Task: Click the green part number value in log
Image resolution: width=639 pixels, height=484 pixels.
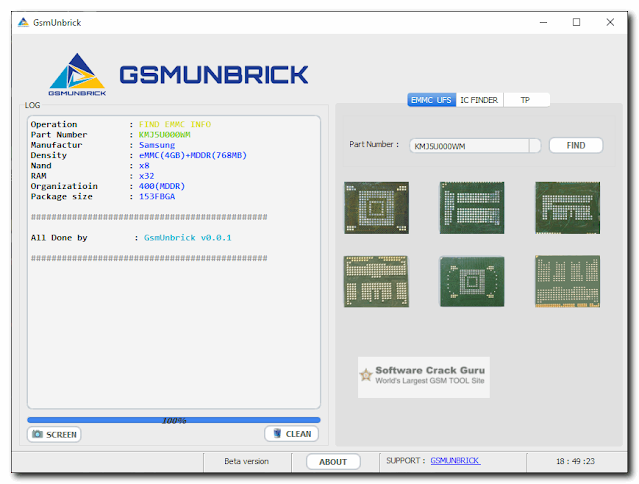Action: tap(165, 134)
